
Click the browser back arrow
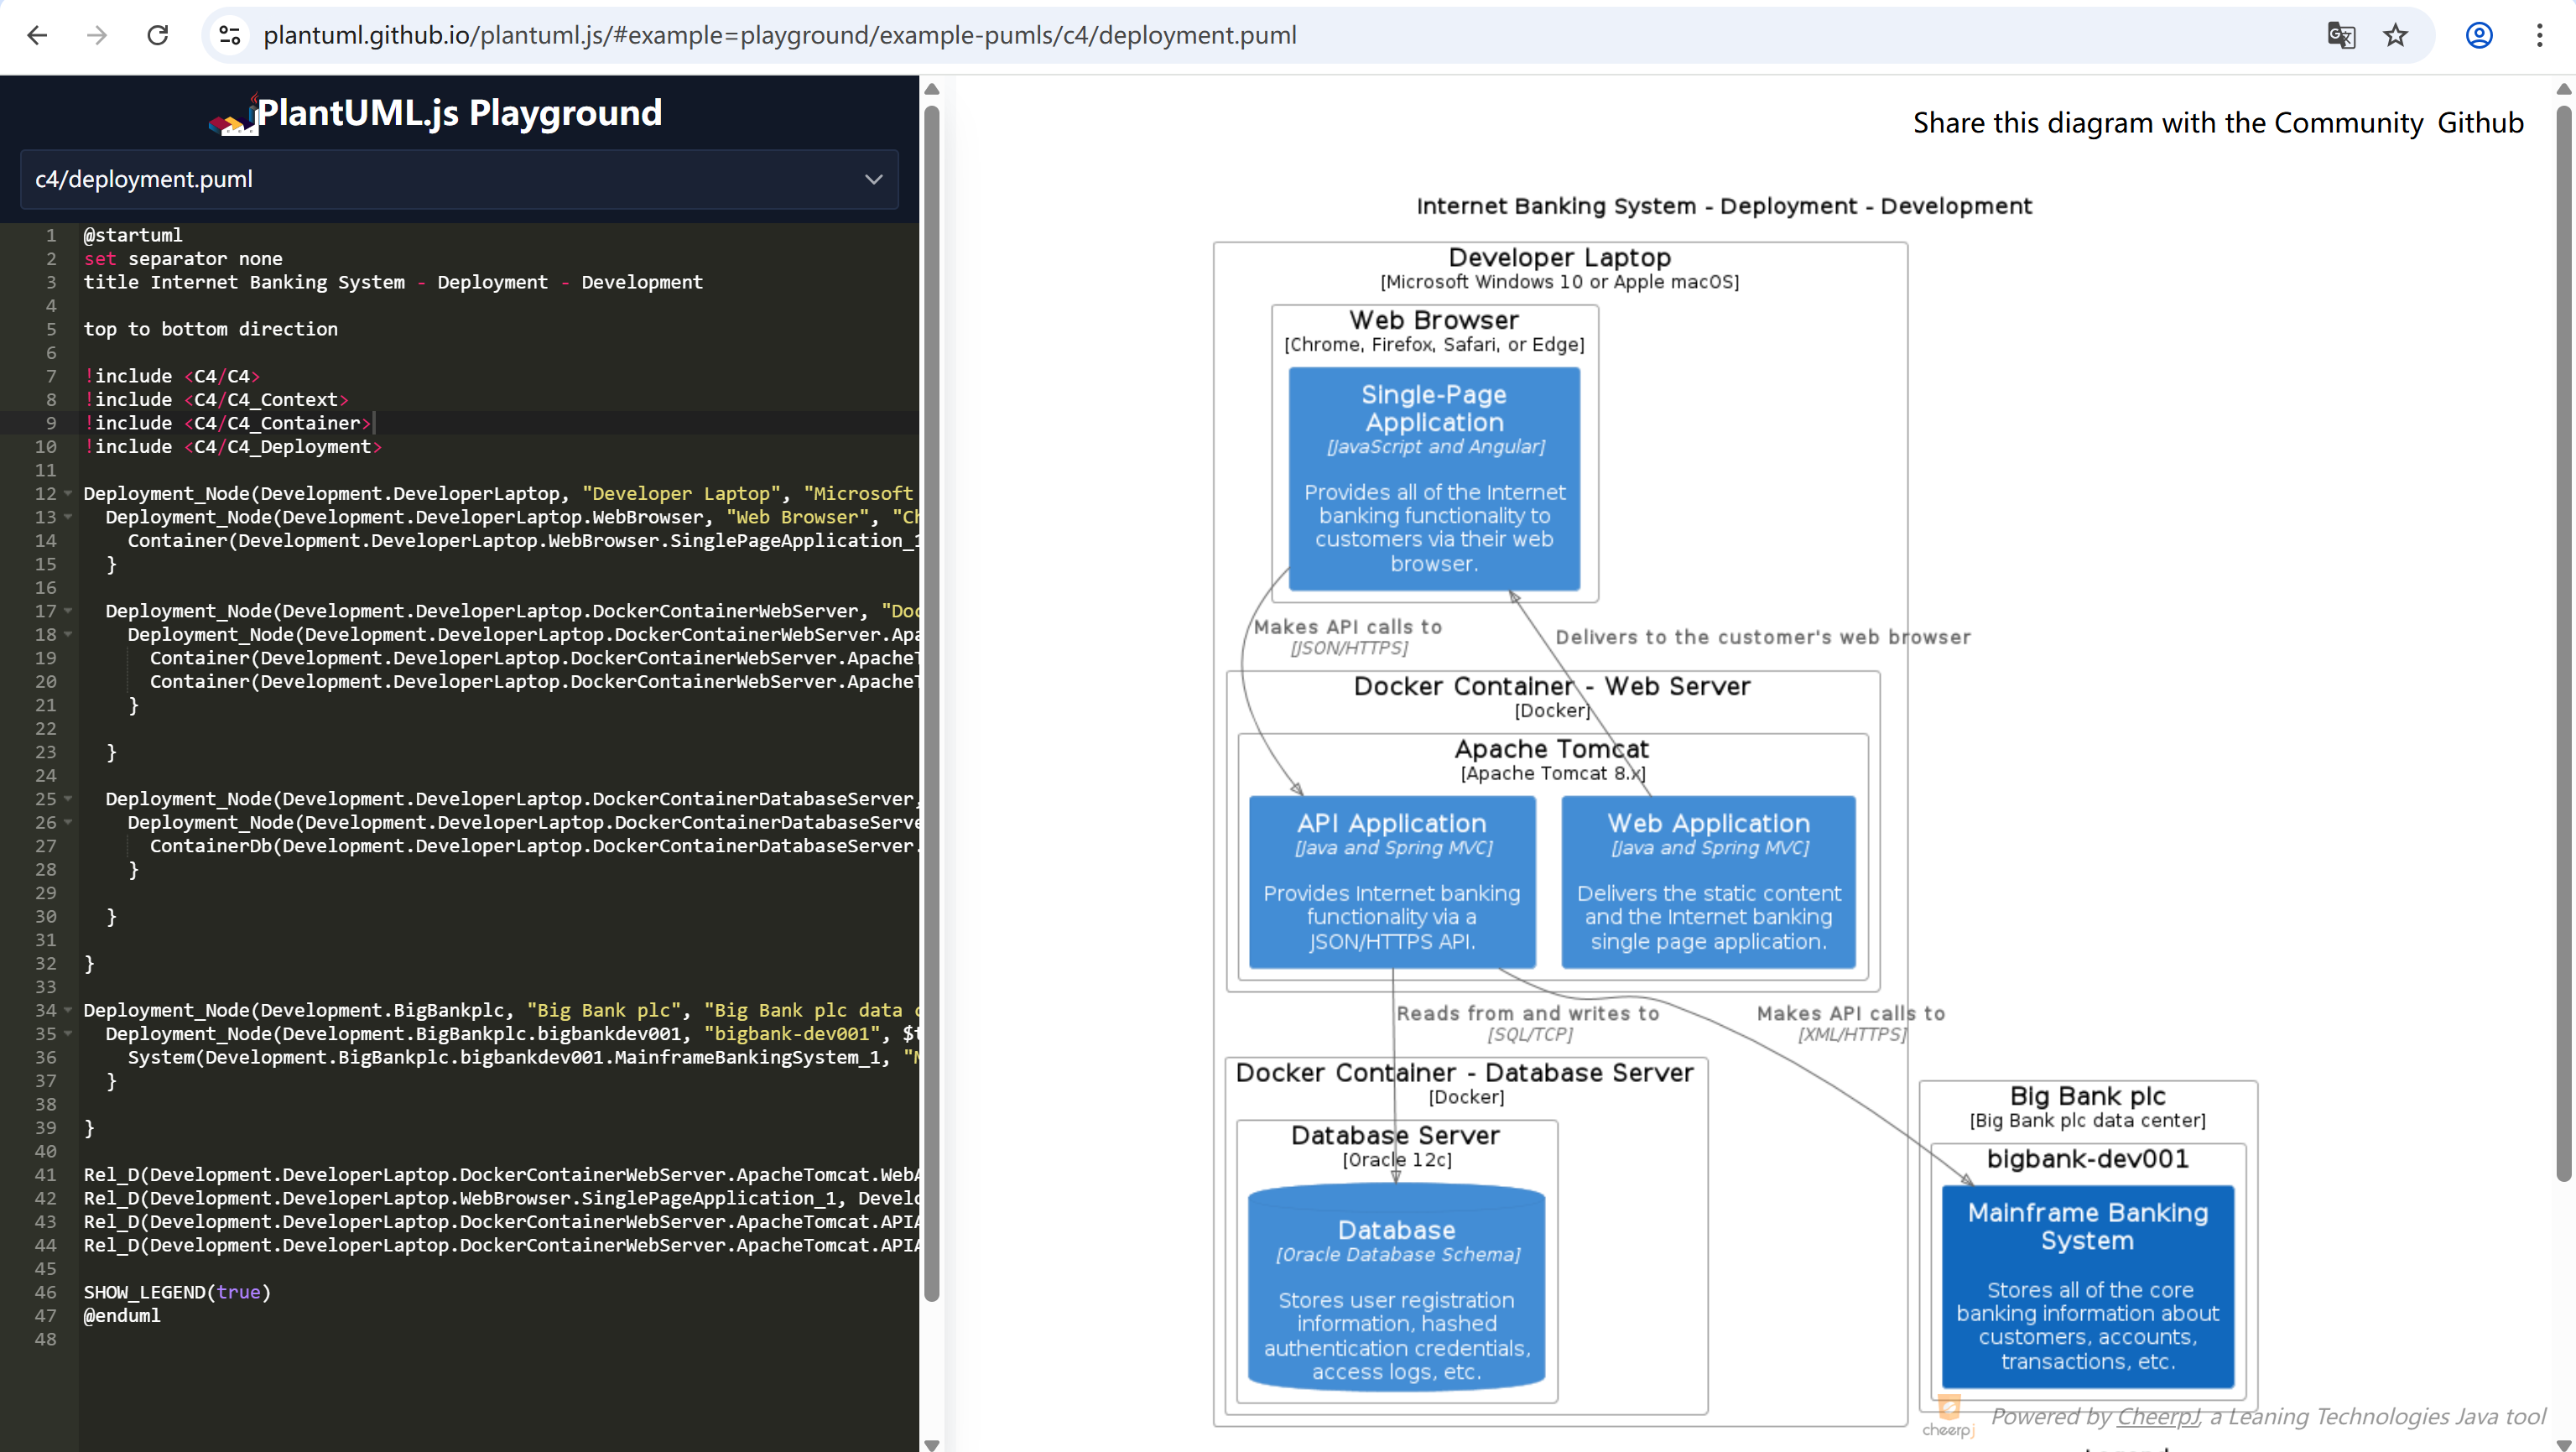(37, 36)
